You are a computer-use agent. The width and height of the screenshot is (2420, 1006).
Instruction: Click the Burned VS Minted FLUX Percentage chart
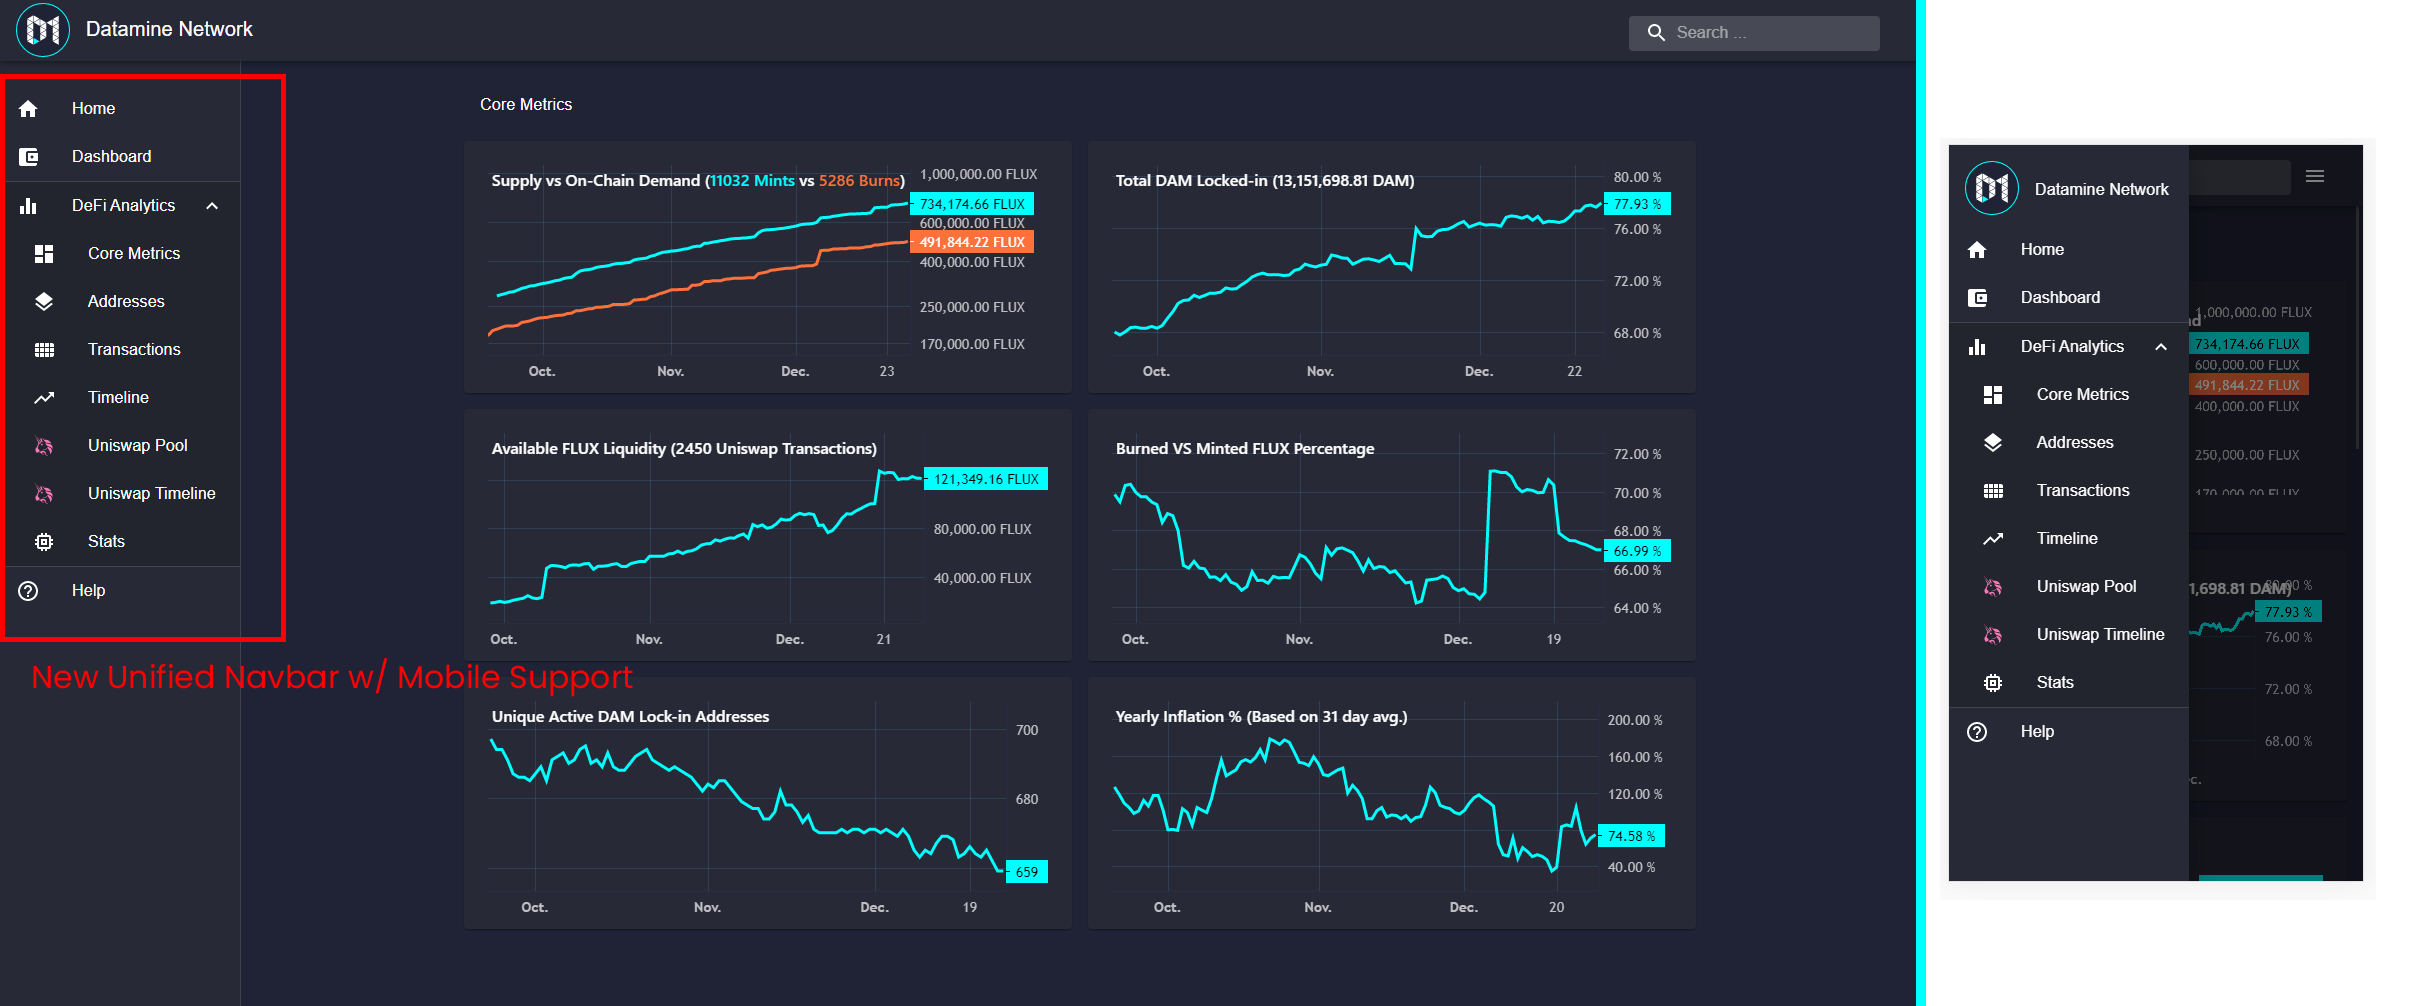[1391, 535]
